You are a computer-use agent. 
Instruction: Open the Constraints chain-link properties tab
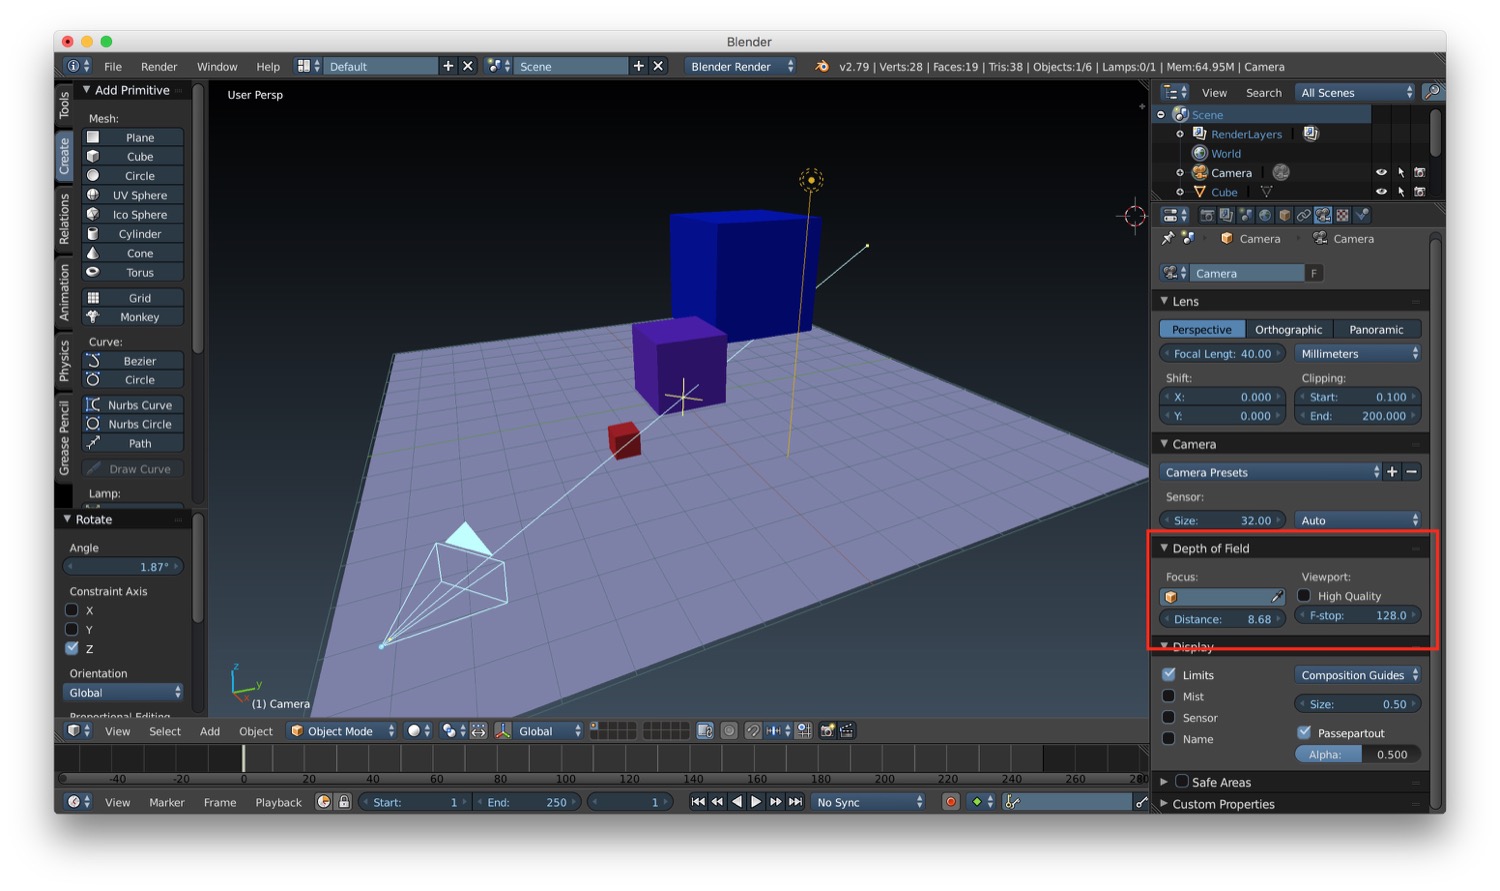(1304, 215)
